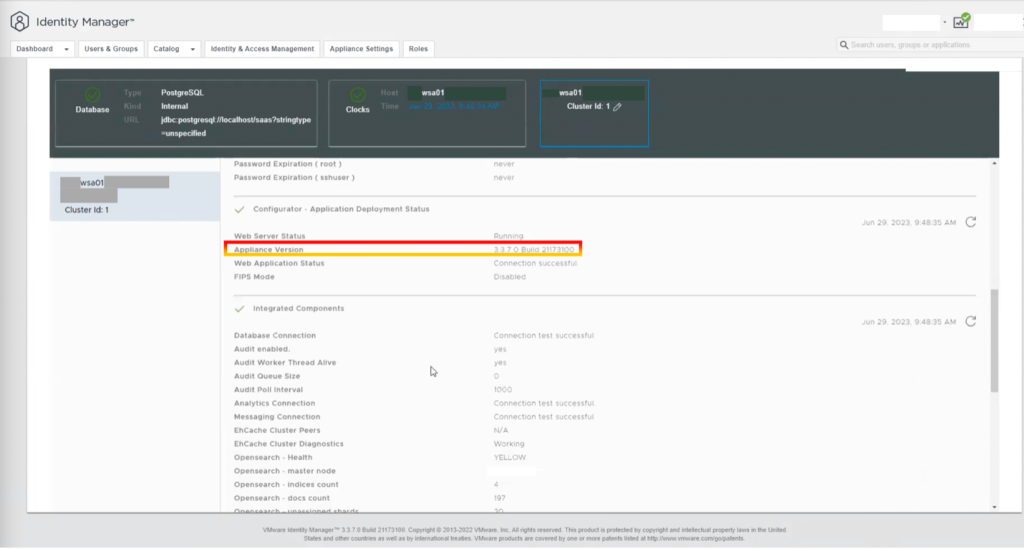This screenshot has height=549, width=1024.
Task: Open the Users & Groups tab
Action: coord(111,49)
